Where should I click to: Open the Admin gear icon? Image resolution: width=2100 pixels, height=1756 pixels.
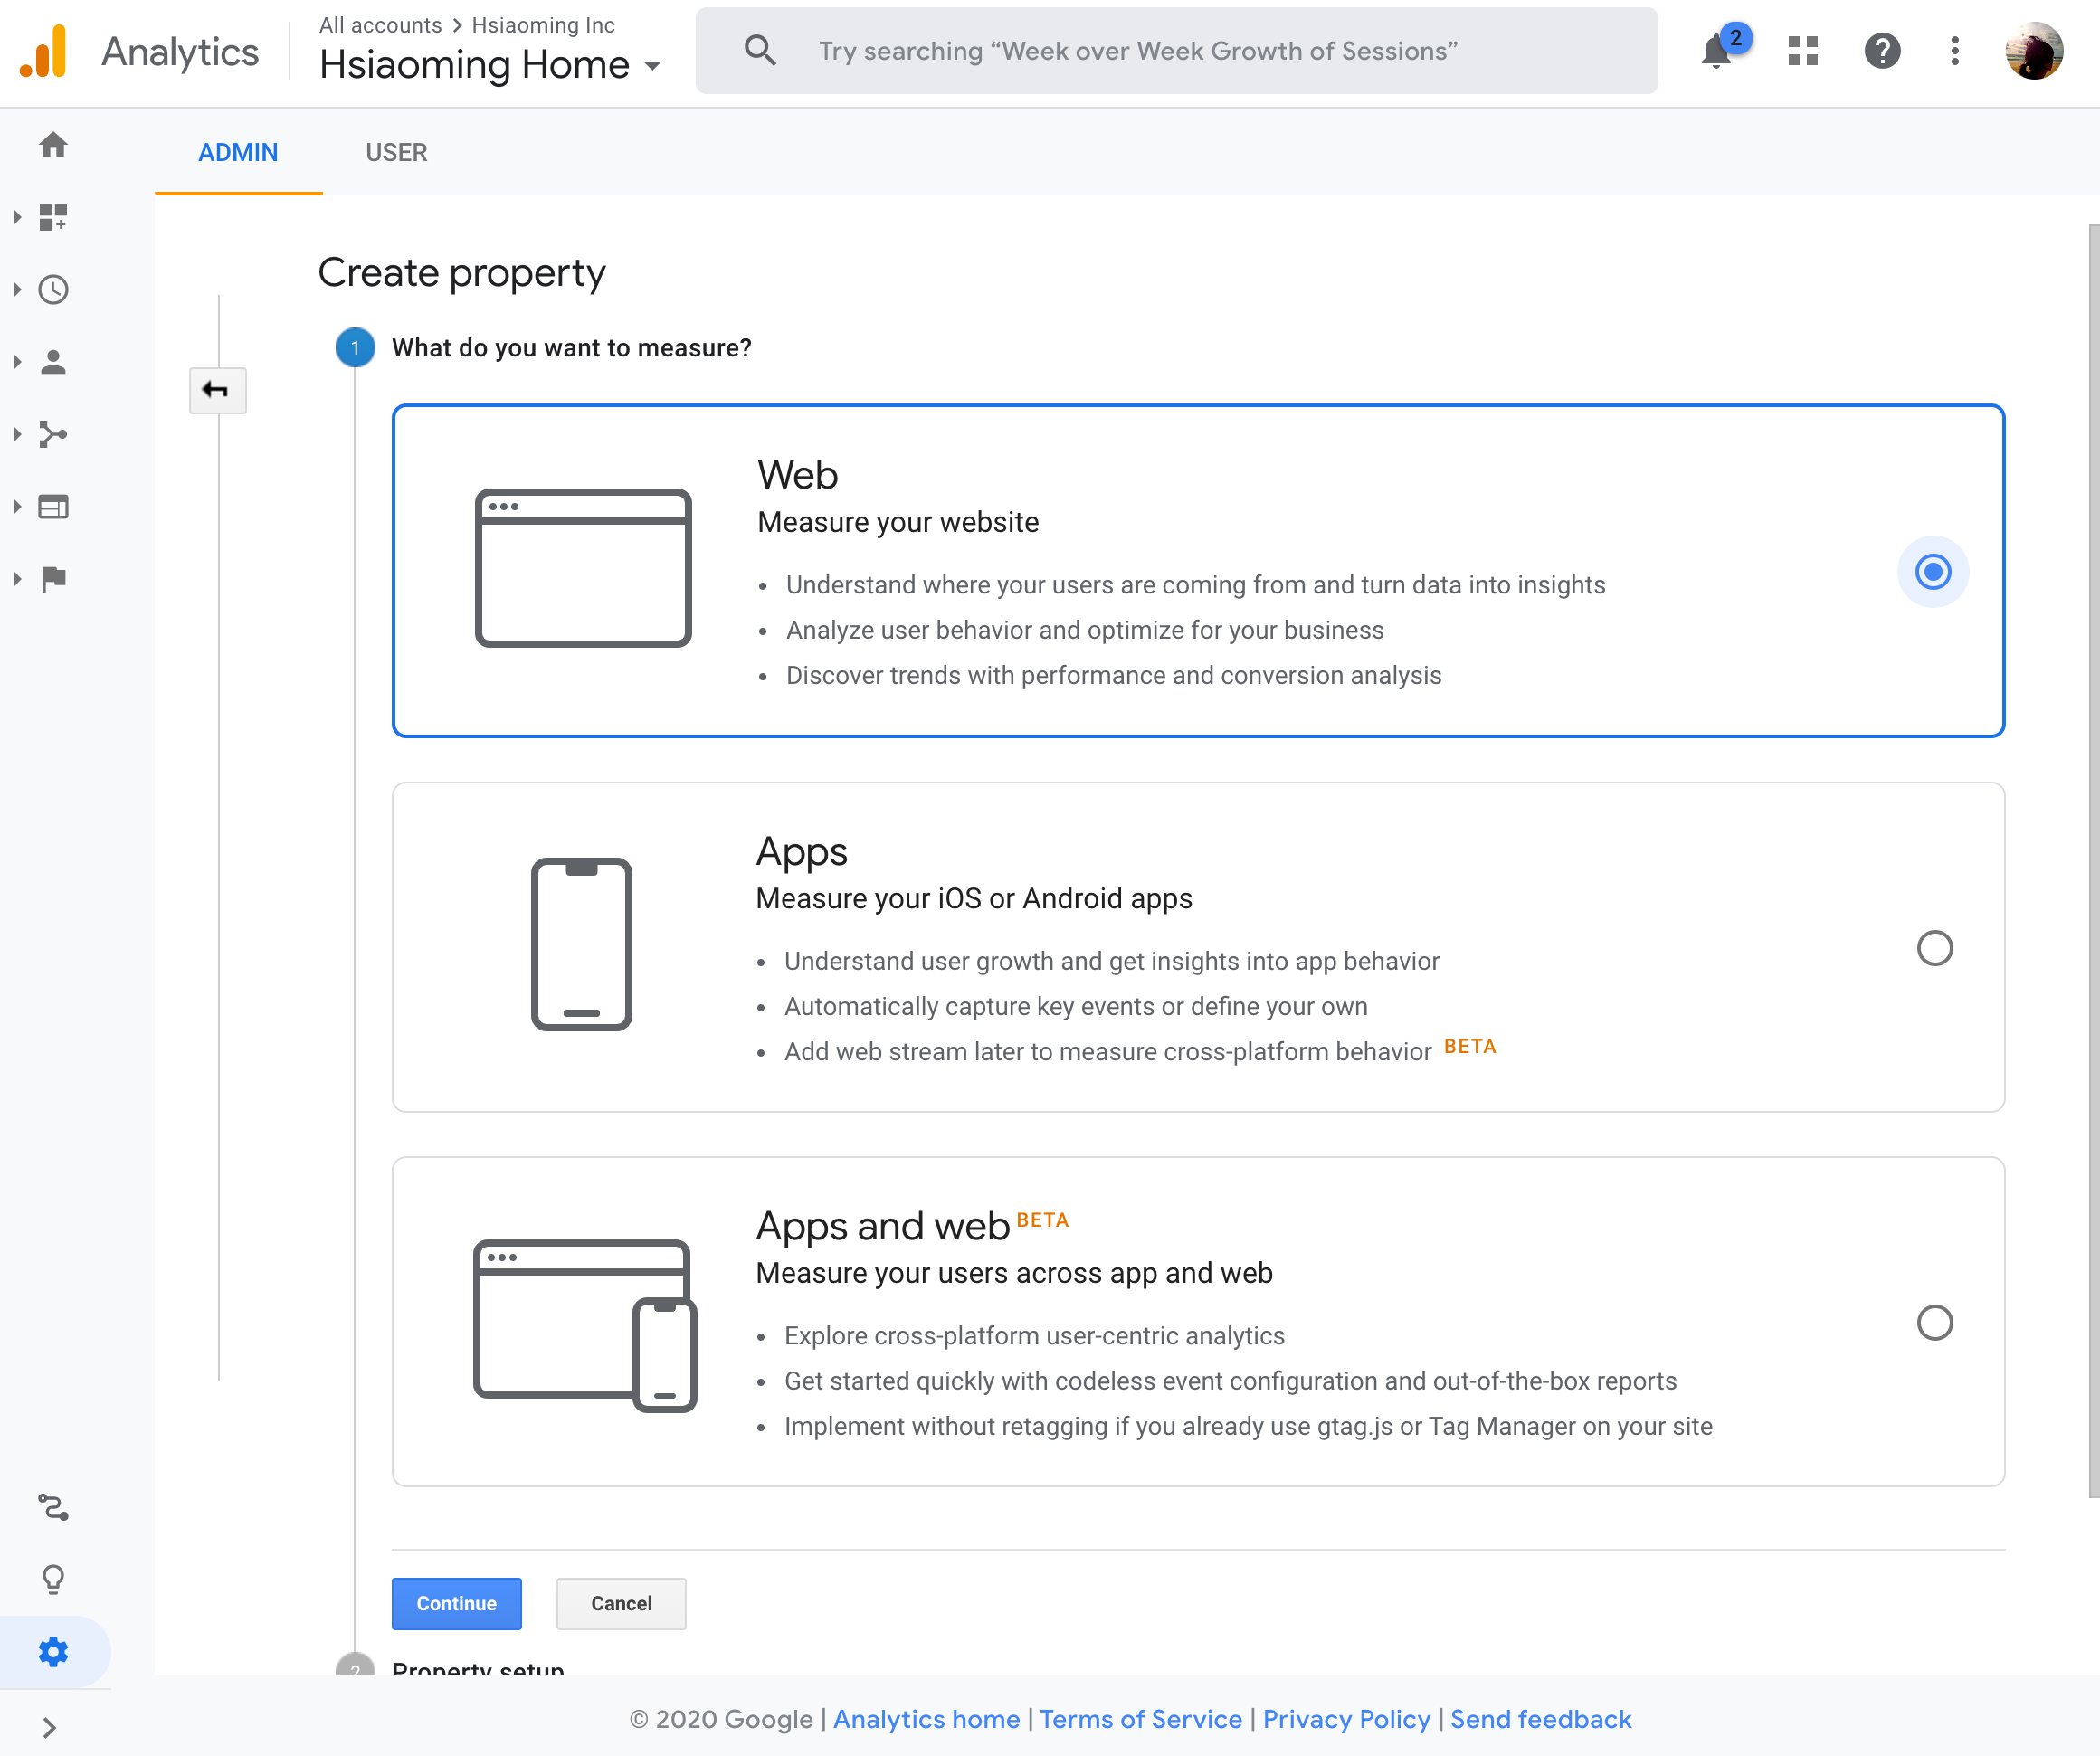(x=53, y=1652)
